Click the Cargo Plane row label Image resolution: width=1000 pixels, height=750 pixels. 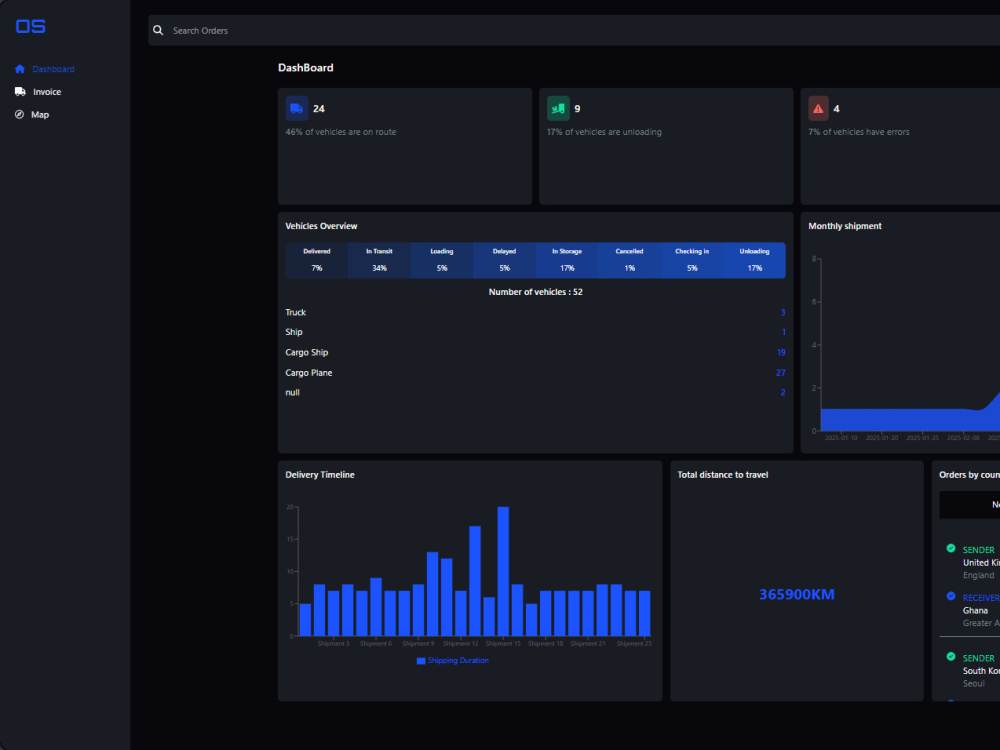pos(309,373)
